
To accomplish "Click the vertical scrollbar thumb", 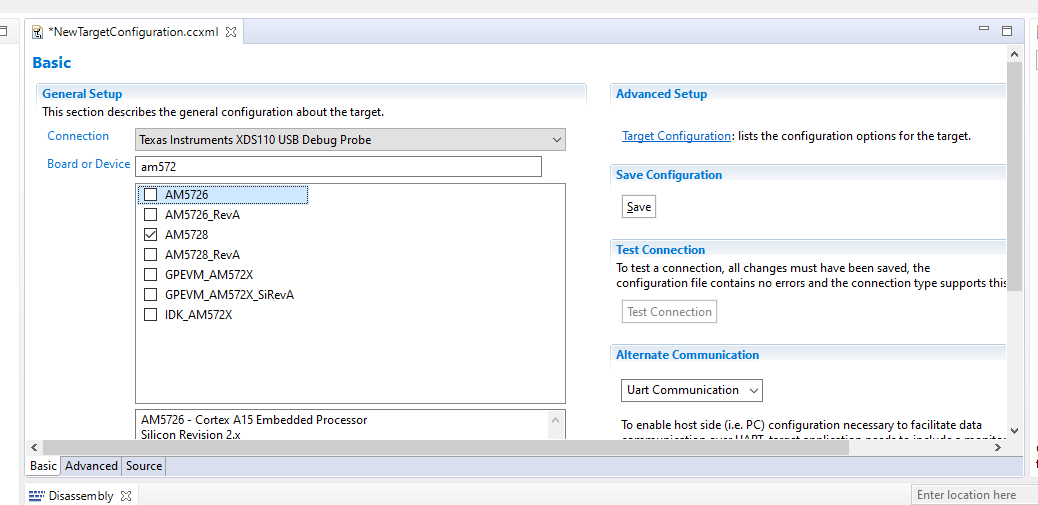I will tap(1014, 176).
